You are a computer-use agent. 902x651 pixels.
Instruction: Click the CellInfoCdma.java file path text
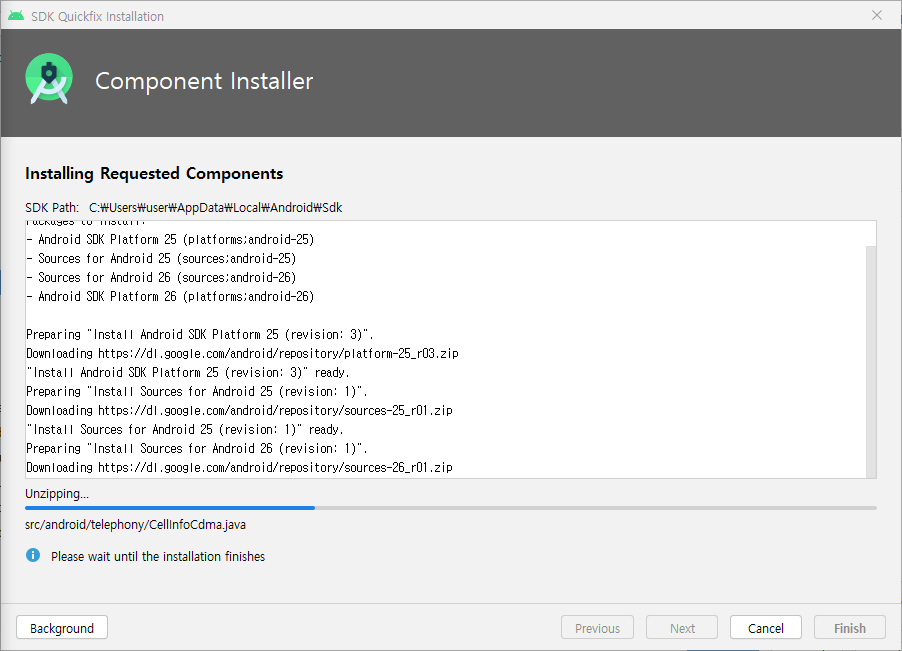tap(135, 524)
